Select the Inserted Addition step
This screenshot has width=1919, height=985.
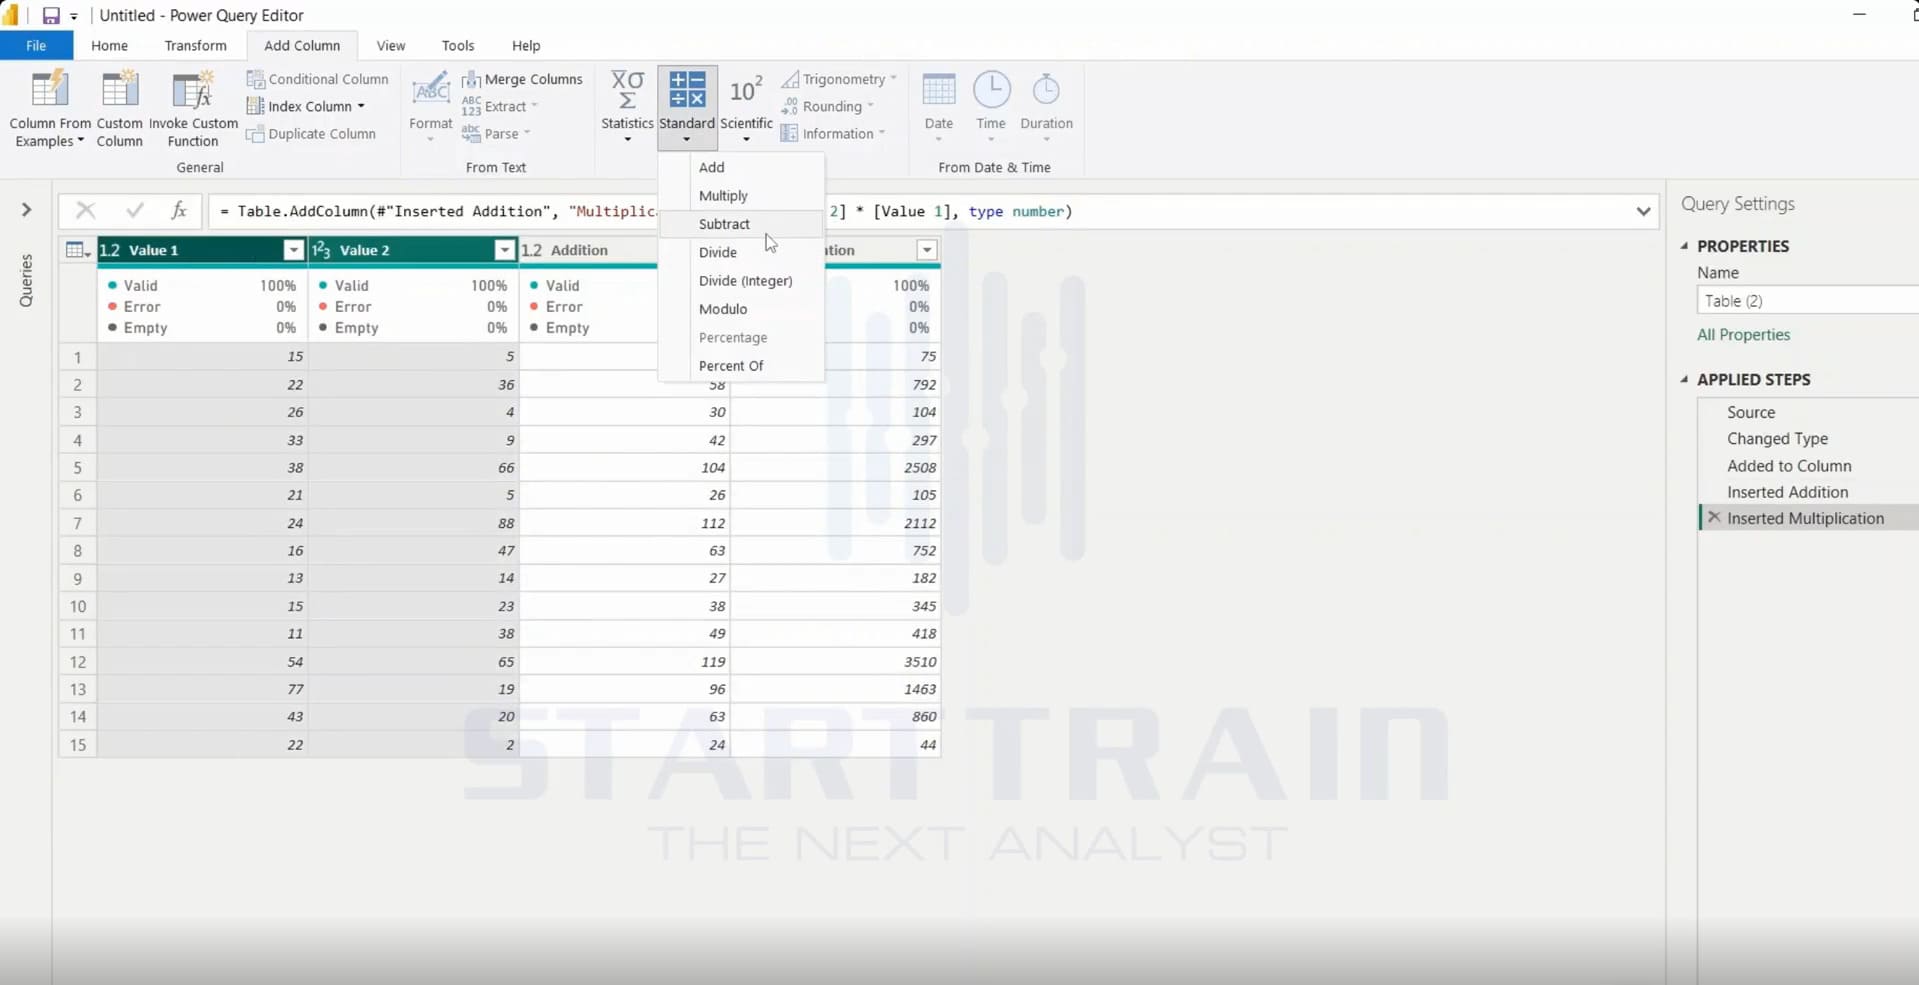(x=1787, y=492)
